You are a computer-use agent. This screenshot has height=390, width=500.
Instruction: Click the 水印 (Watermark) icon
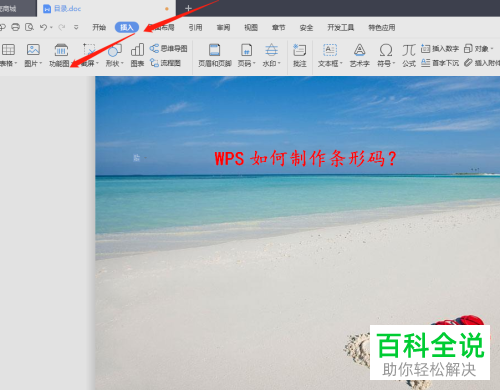(271, 50)
